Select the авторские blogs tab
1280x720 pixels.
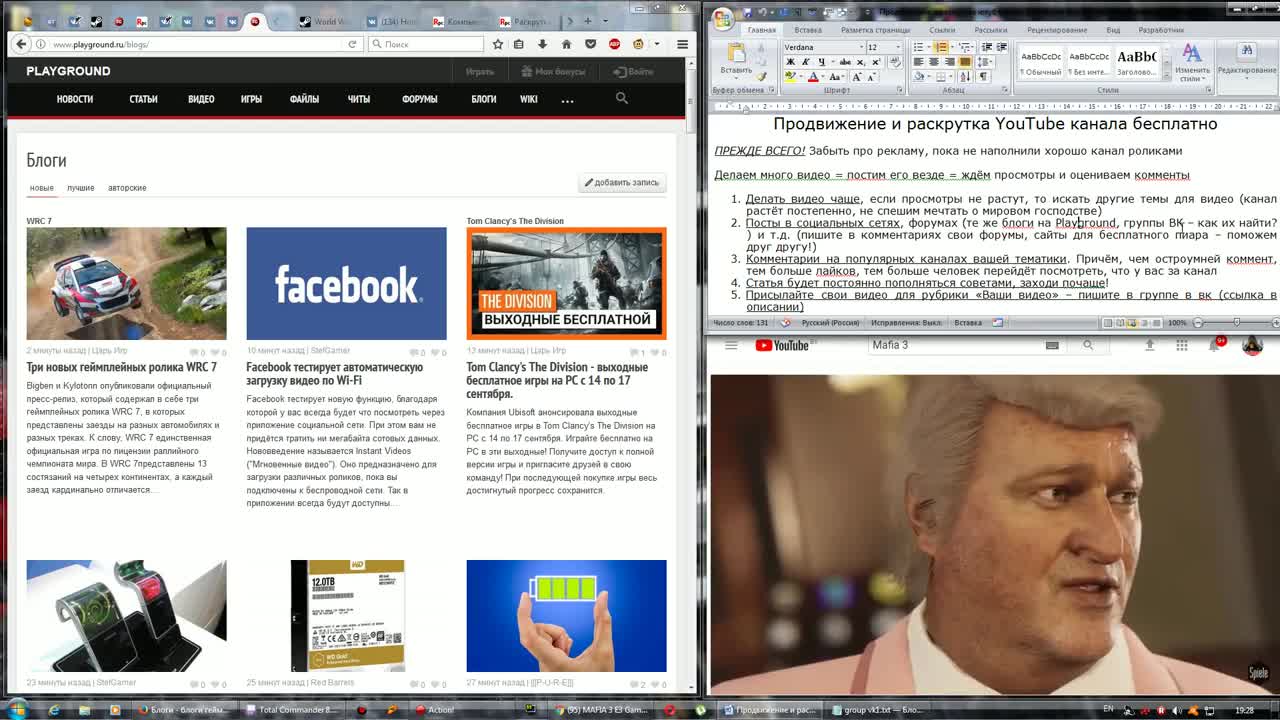click(x=127, y=188)
